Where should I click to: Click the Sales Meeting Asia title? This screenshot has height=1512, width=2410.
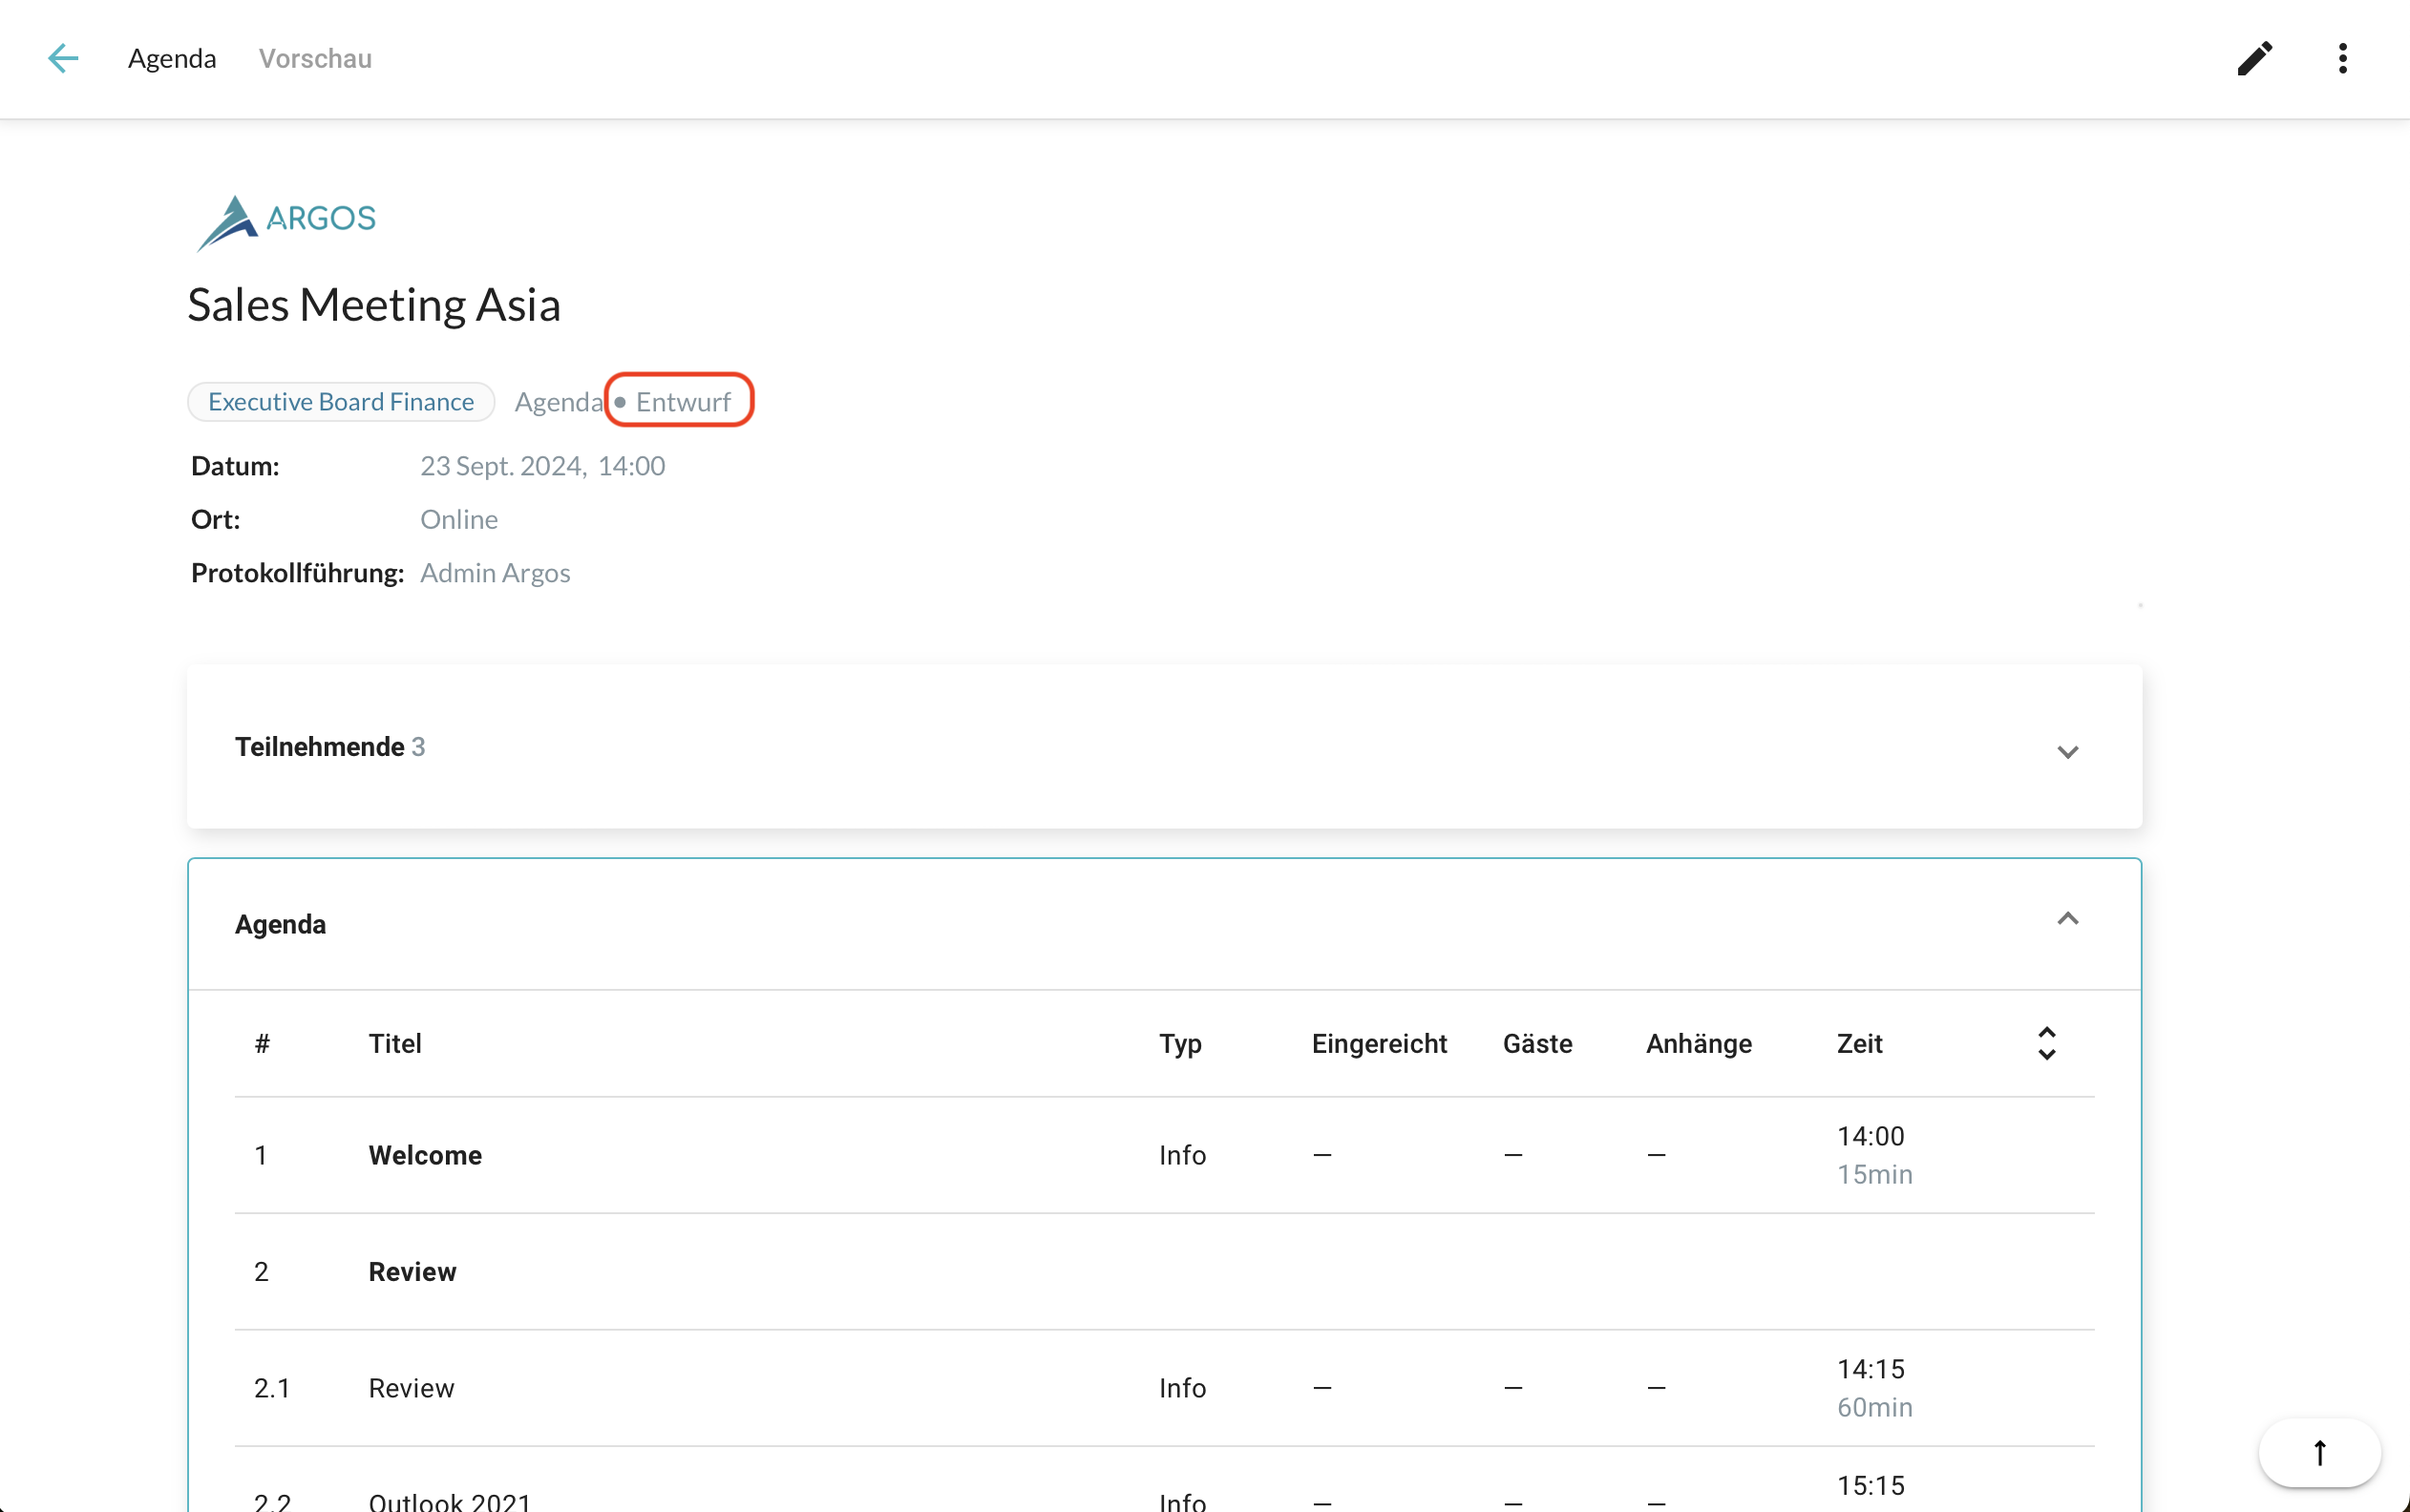(374, 305)
